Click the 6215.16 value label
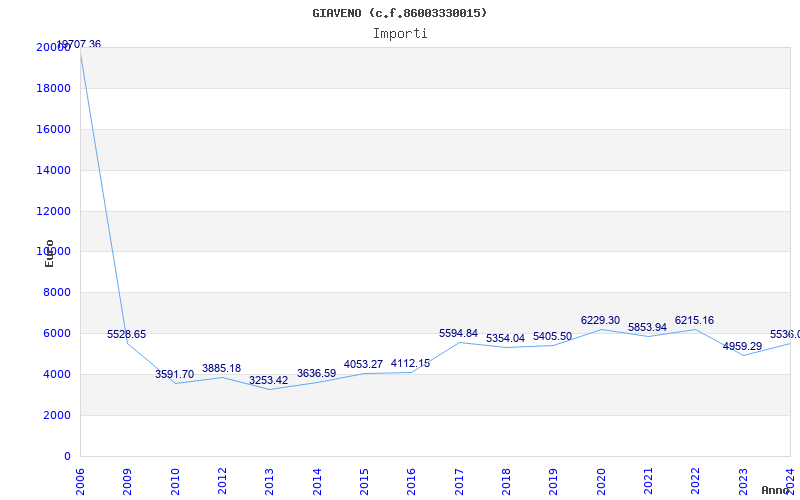This screenshot has width=800, height=500. point(694,320)
